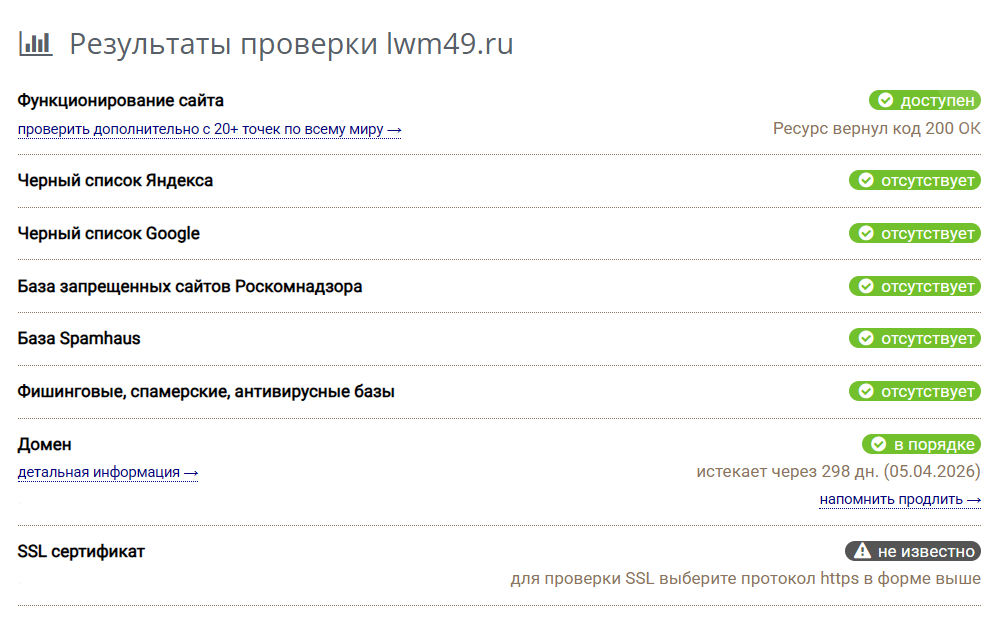
Task: Click the checkmark icon in Google blacklist badge
Action: [866, 233]
